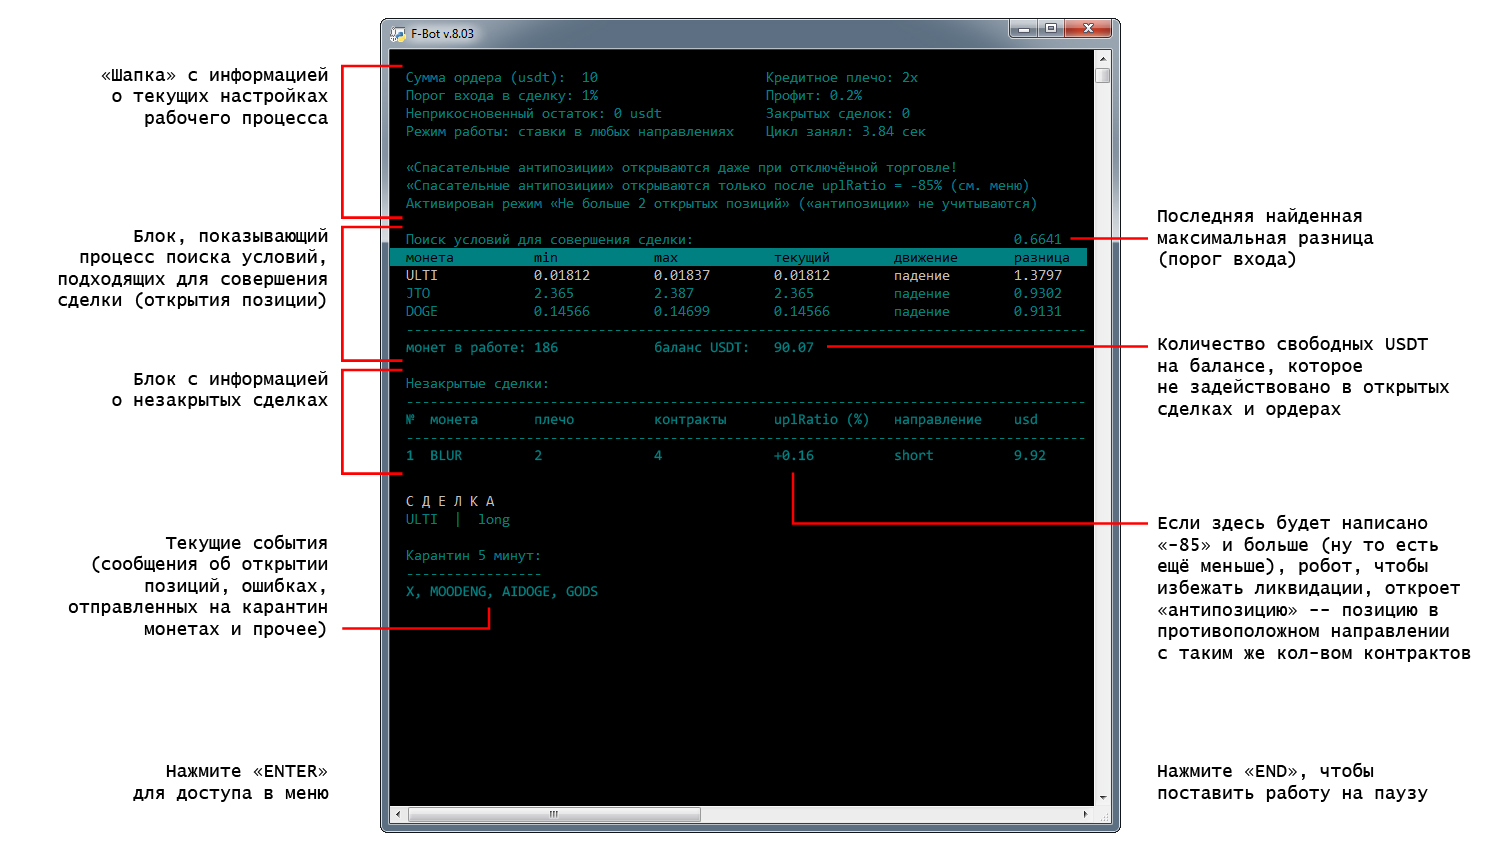Click the 'текущий' column header
The width and height of the screenshot is (1500, 850).
pyautogui.click(x=802, y=258)
